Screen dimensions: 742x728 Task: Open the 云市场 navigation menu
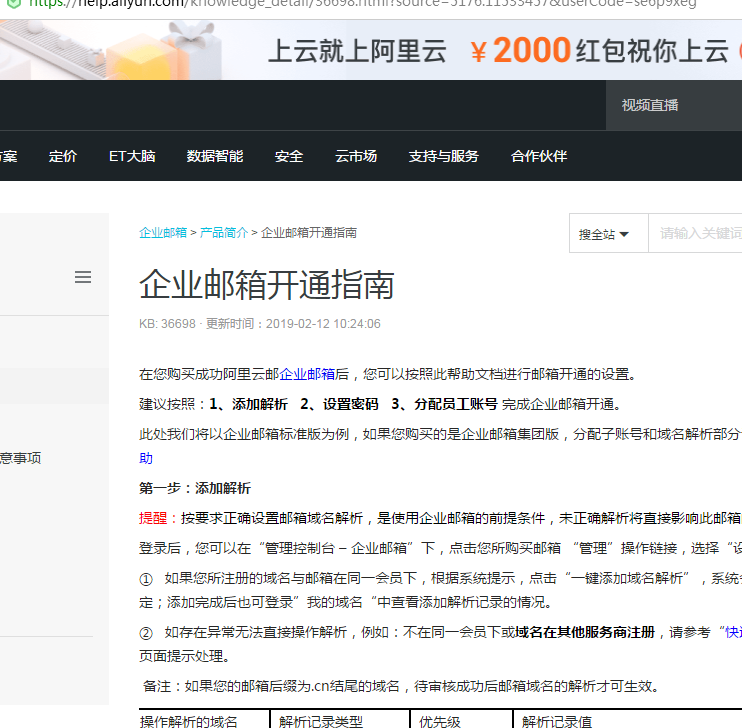(356, 156)
